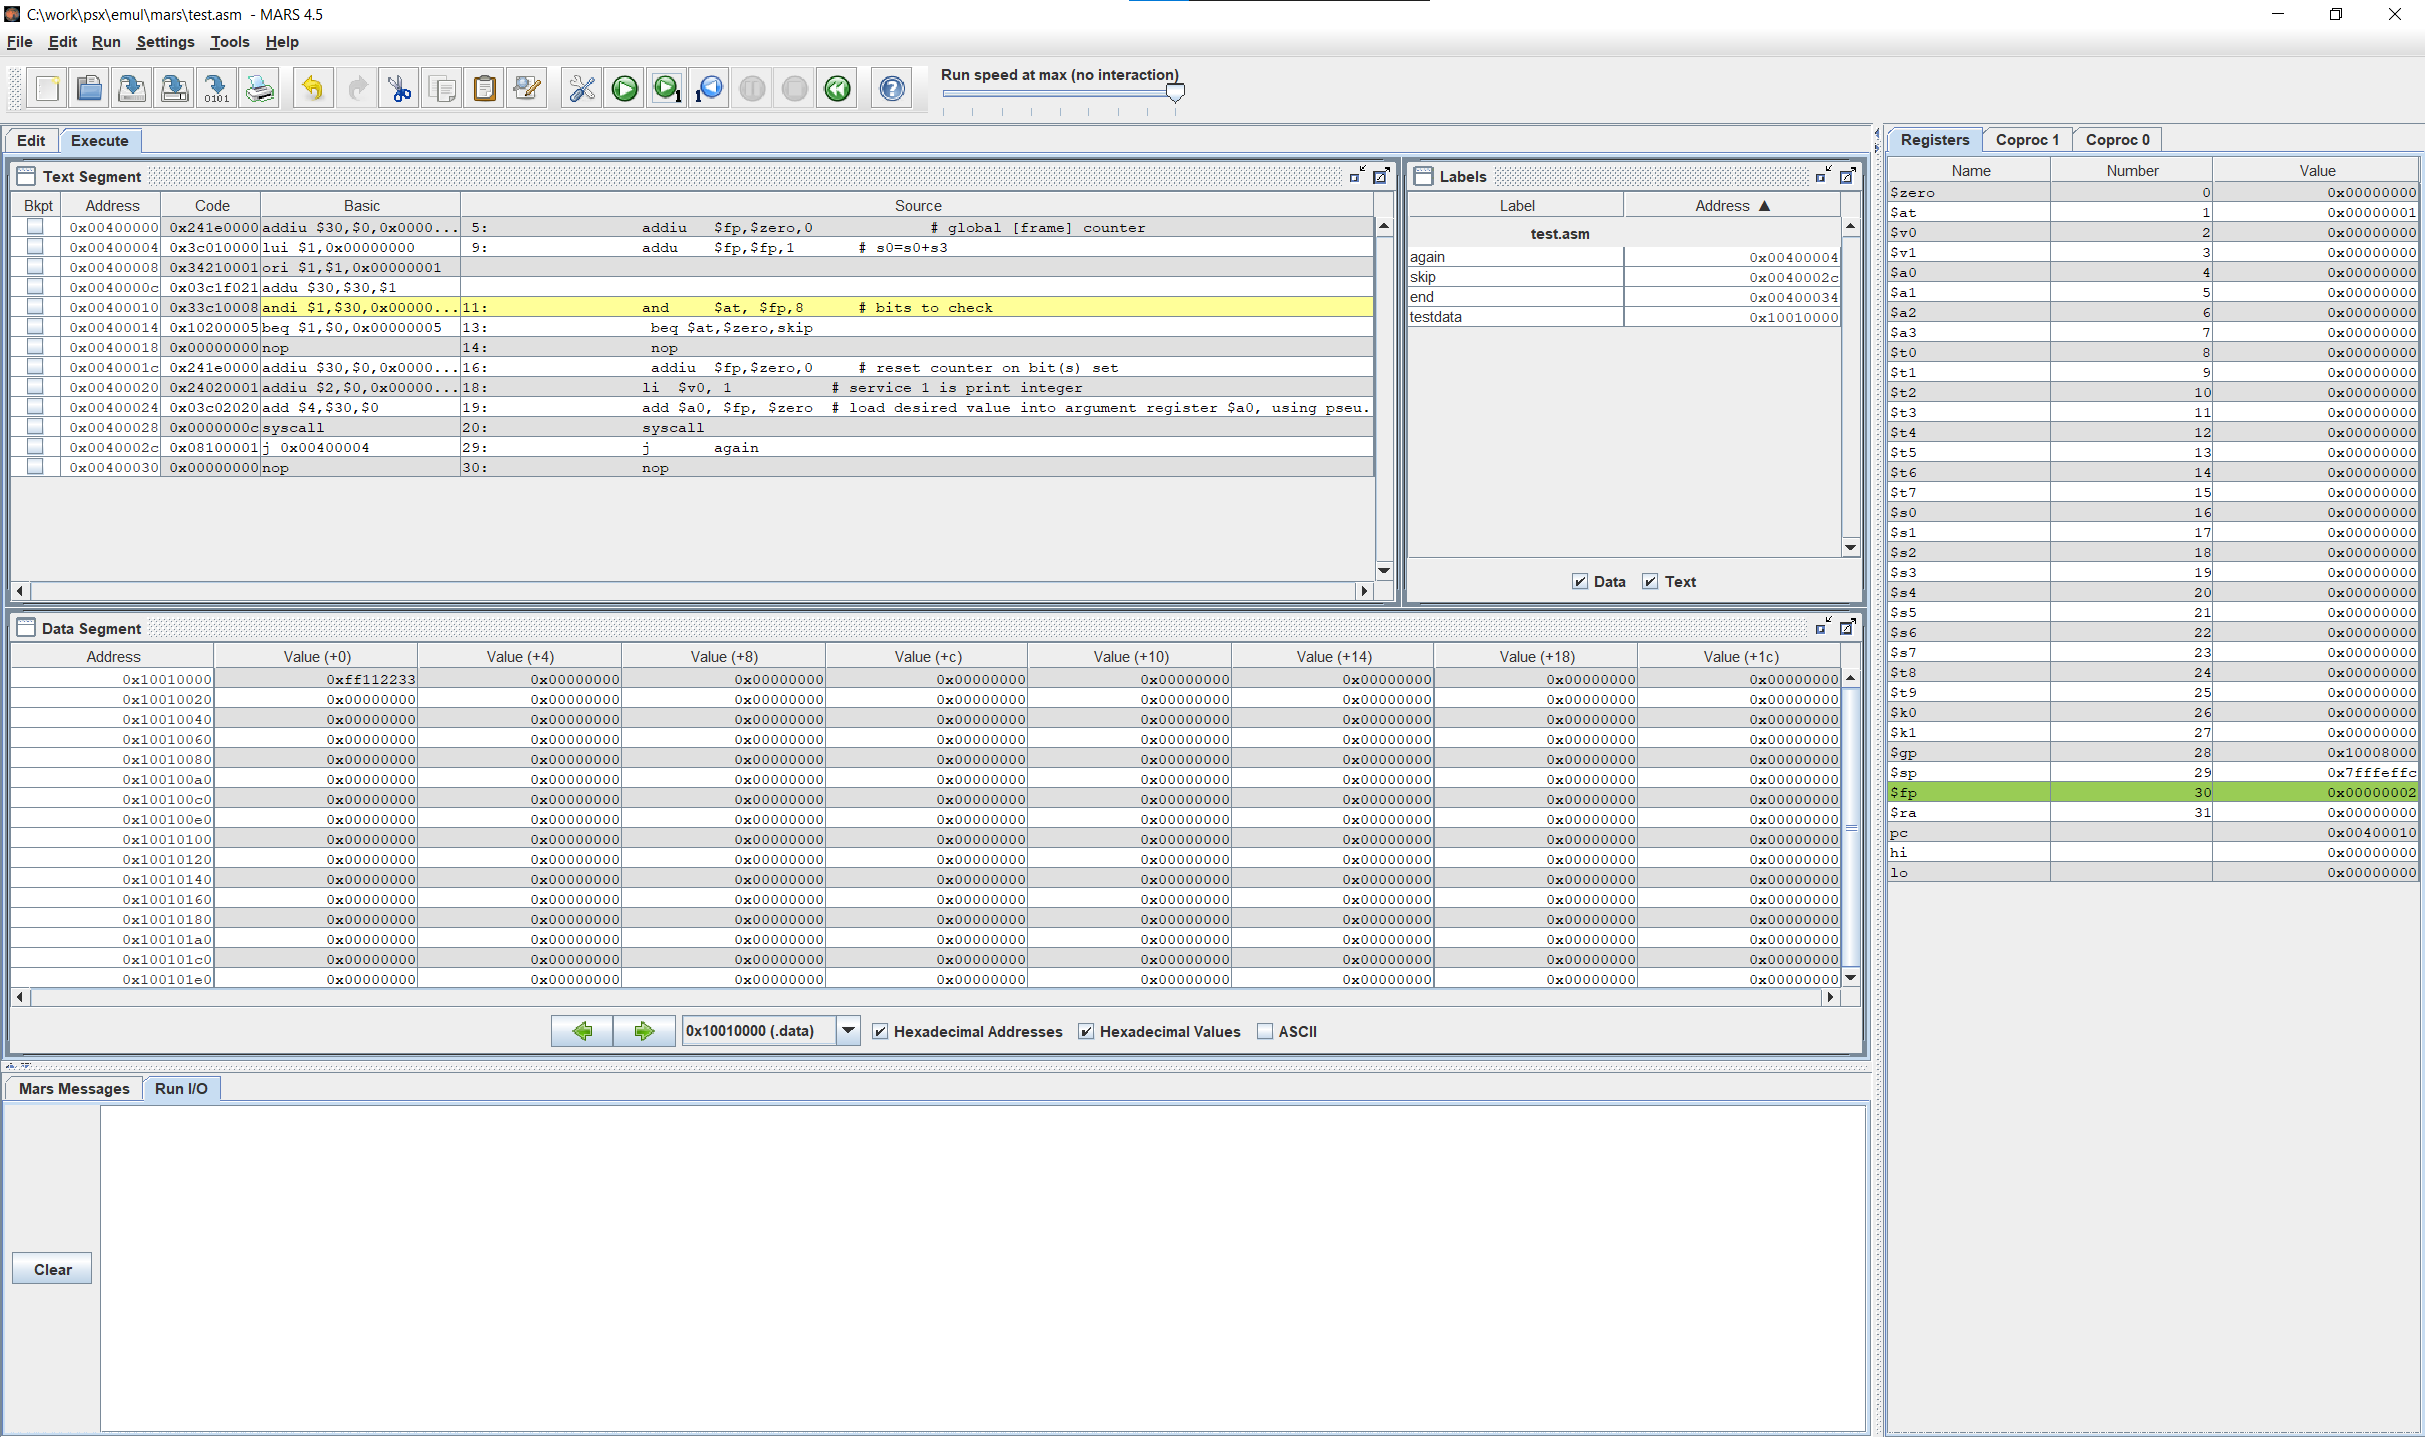Open the Help icon

pos(891,89)
